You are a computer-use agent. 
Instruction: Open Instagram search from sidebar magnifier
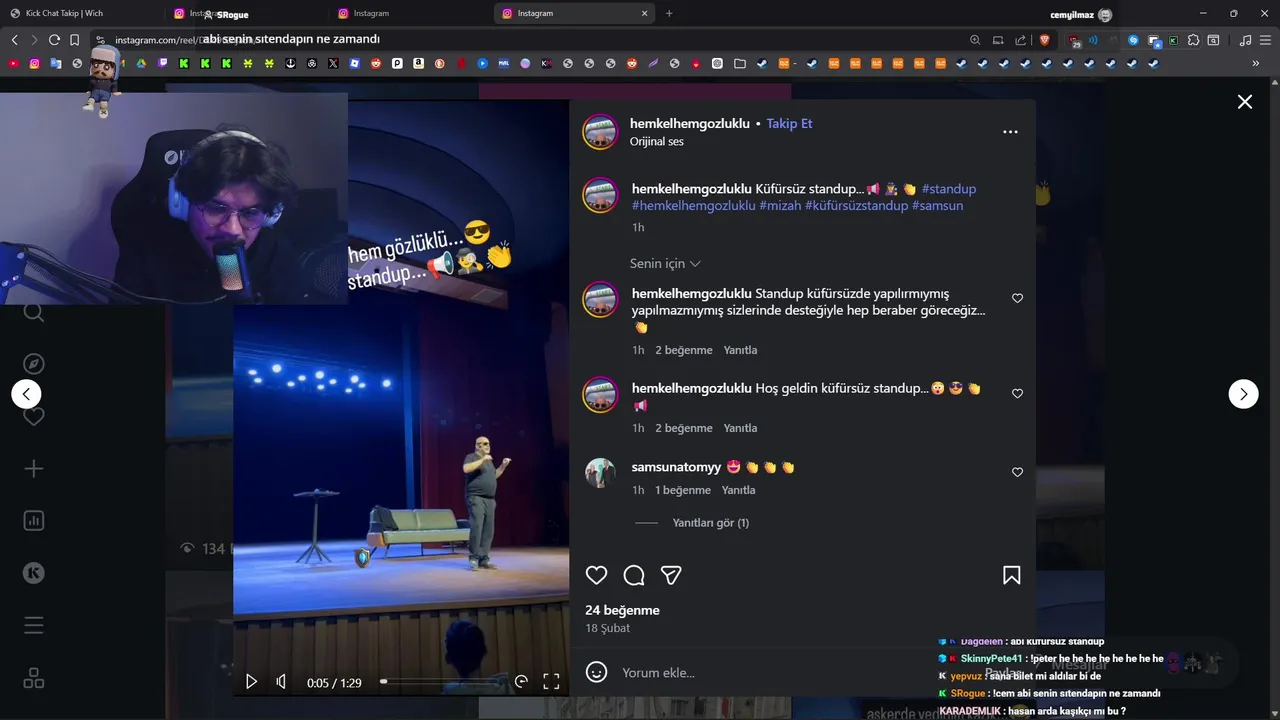pyautogui.click(x=34, y=313)
